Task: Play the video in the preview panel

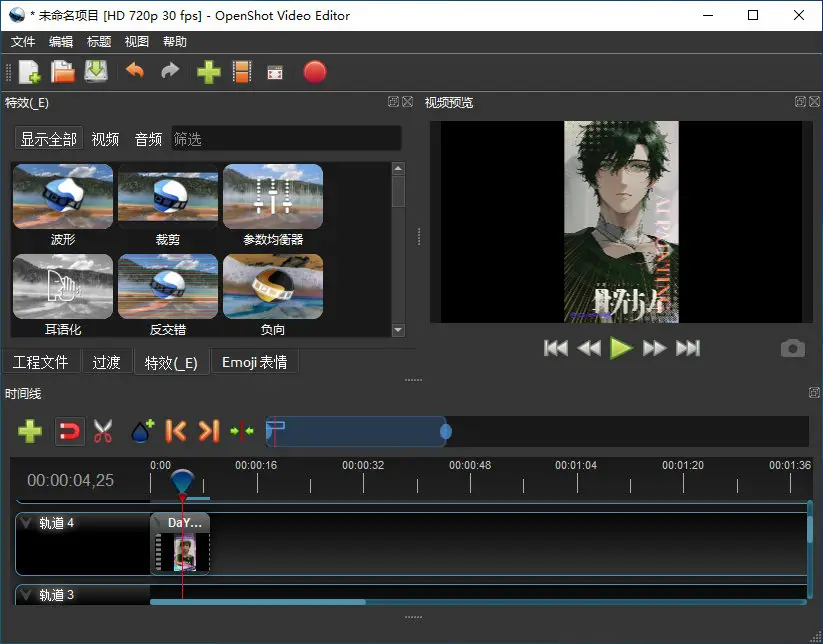Action: pyautogui.click(x=621, y=348)
